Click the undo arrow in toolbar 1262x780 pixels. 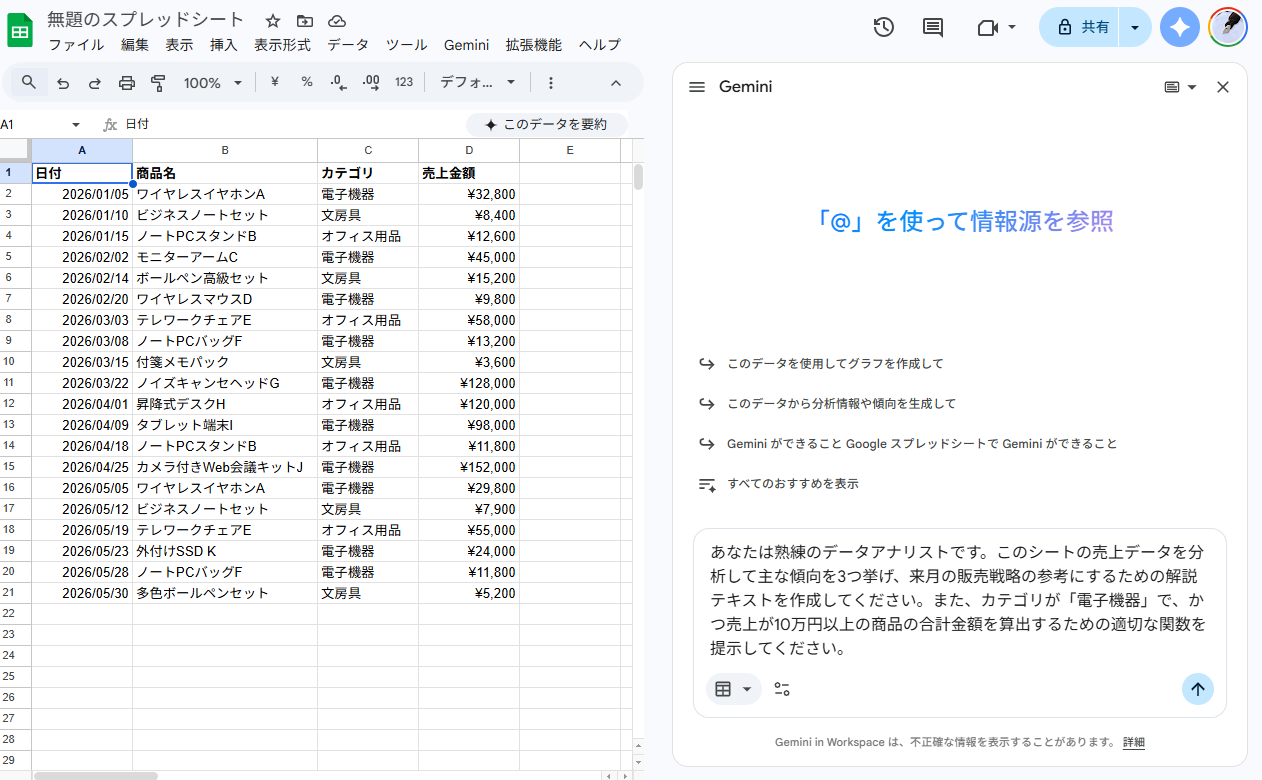(x=63, y=83)
